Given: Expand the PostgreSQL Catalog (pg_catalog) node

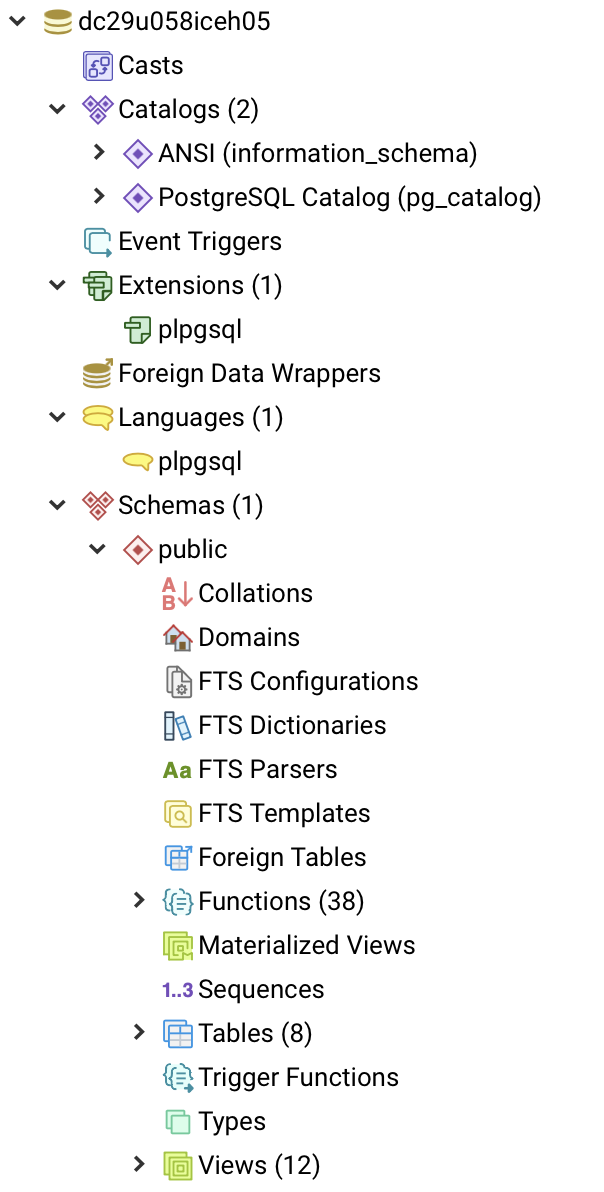Looking at the screenshot, I should [x=98, y=197].
